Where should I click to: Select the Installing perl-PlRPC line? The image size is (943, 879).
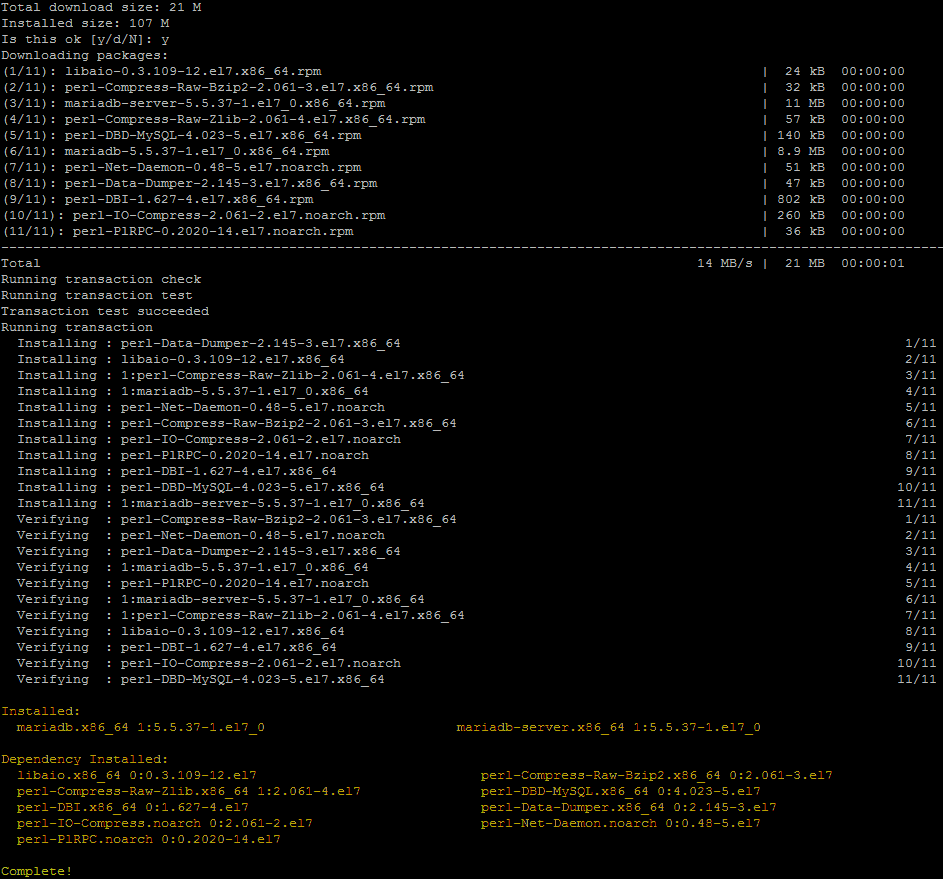point(476,456)
